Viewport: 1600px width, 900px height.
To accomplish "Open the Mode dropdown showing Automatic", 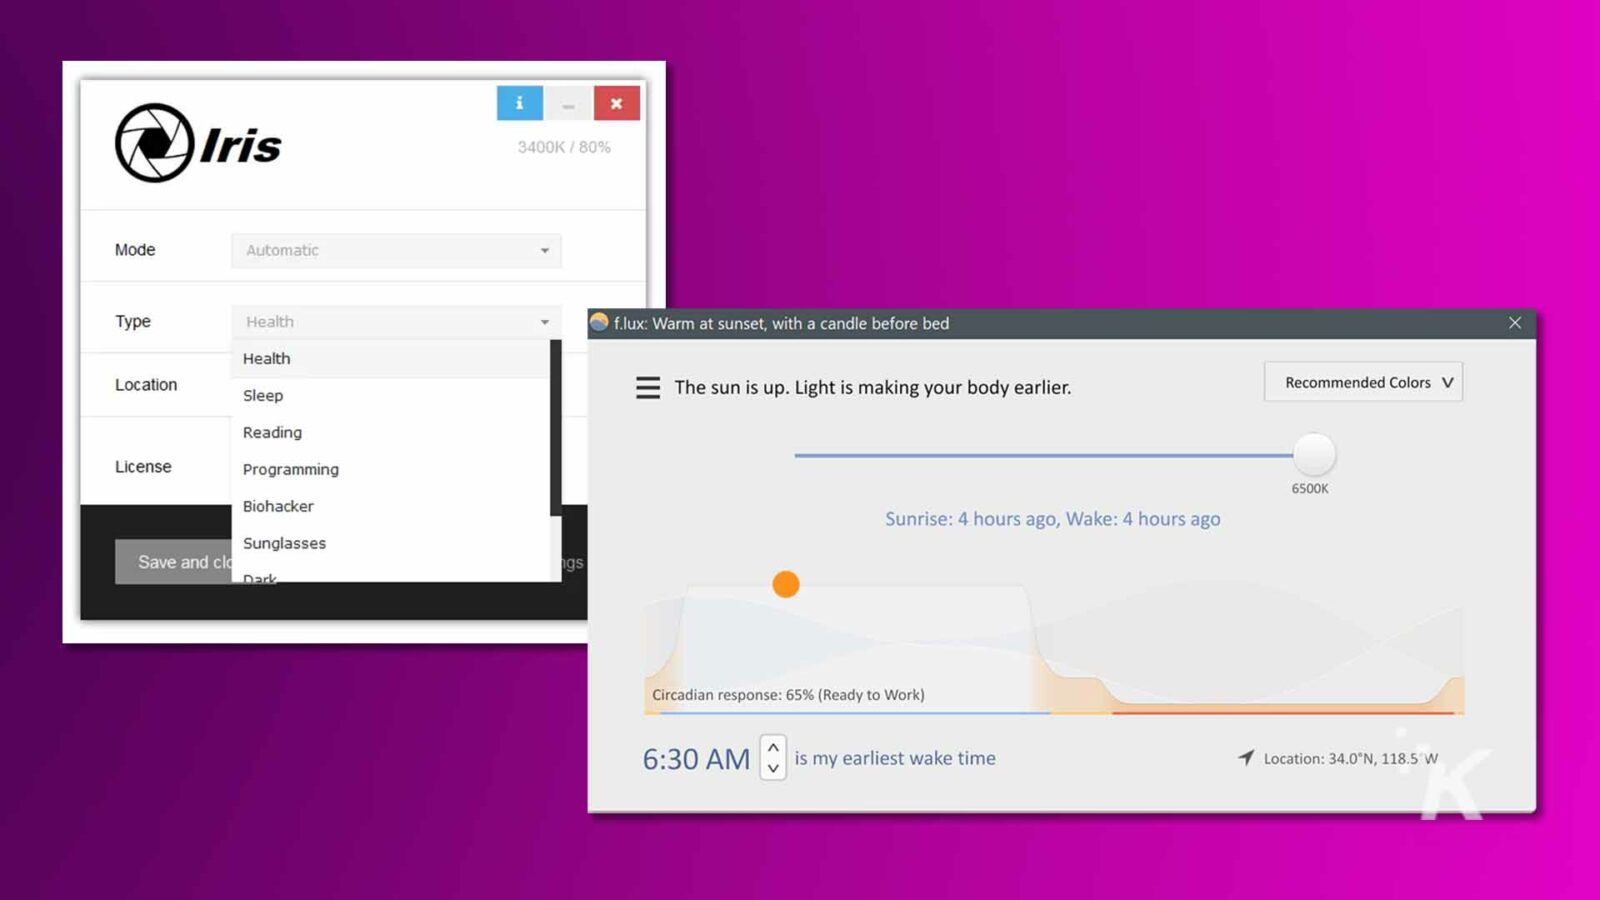I will click(x=396, y=250).
